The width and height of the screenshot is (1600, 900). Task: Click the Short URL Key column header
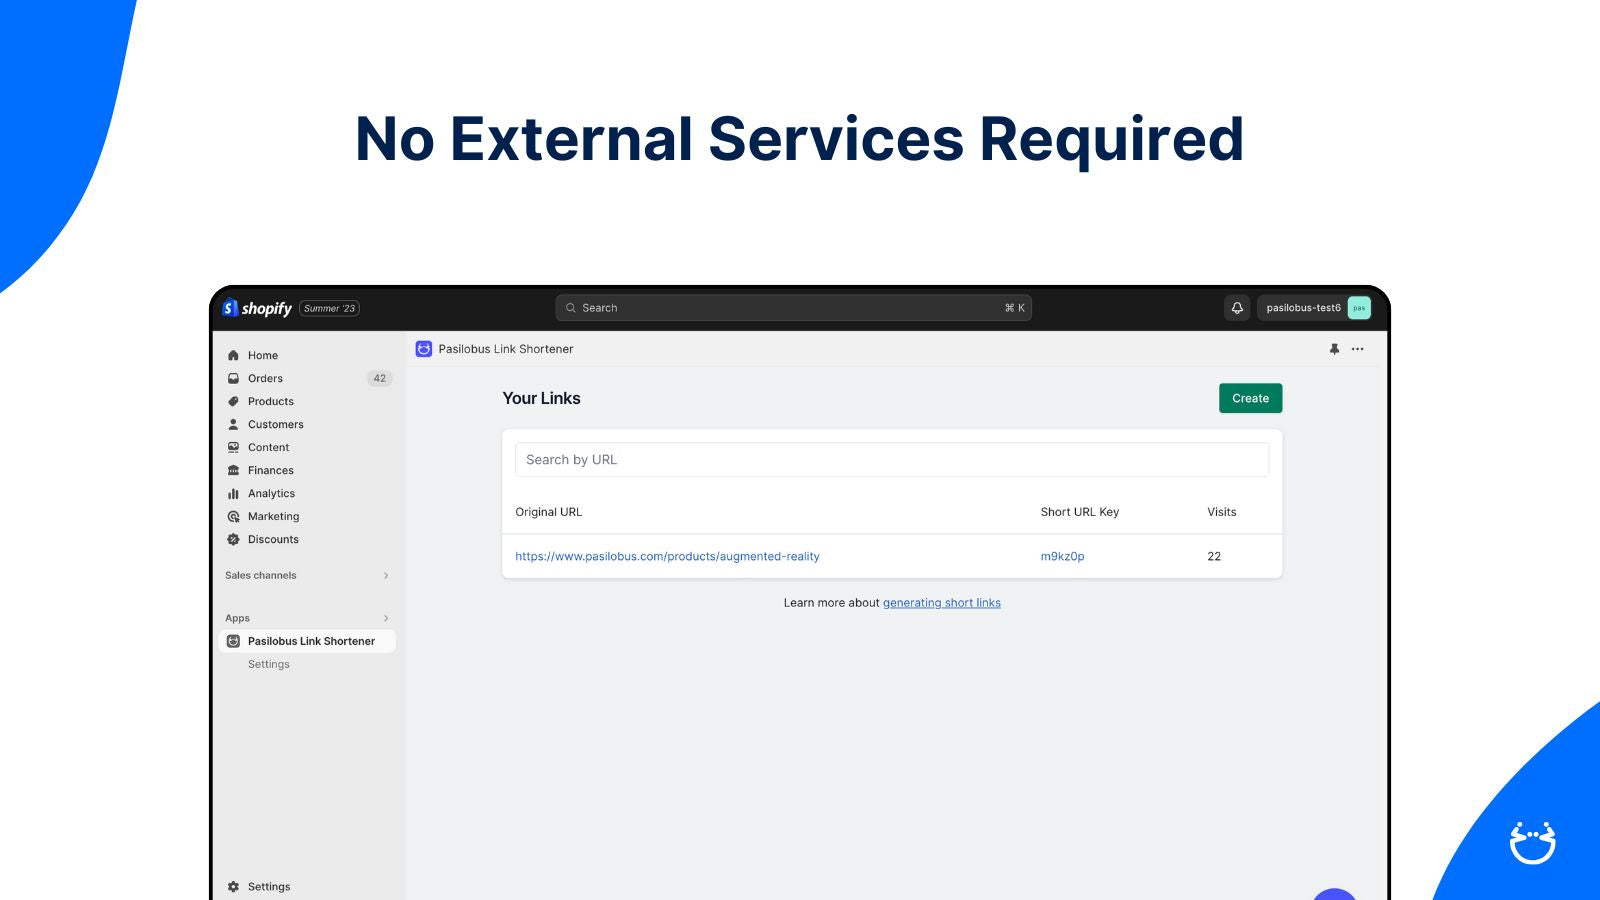(x=1079, y=512)
